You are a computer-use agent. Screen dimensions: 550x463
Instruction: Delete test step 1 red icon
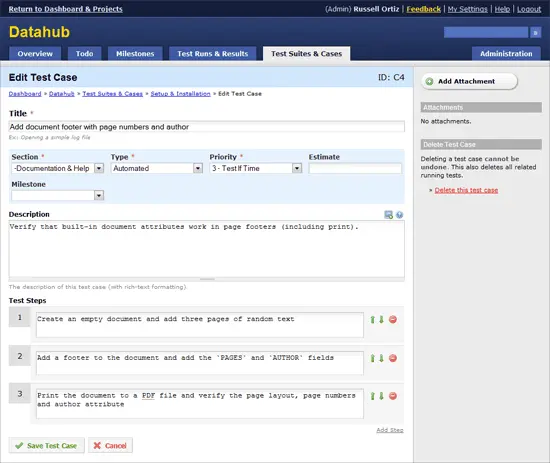(393, 320)
